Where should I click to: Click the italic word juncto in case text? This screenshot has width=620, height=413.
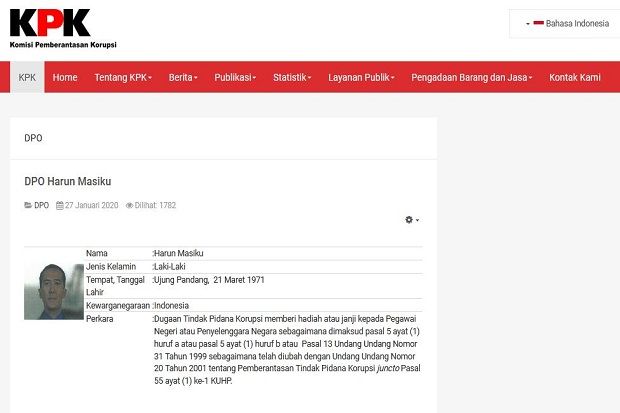[388, 368]
